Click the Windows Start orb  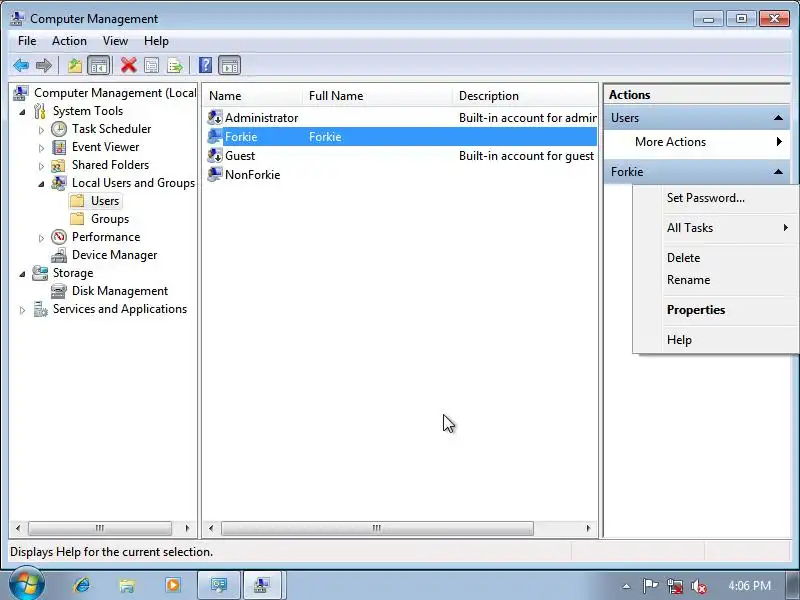(x=26, y=585)
